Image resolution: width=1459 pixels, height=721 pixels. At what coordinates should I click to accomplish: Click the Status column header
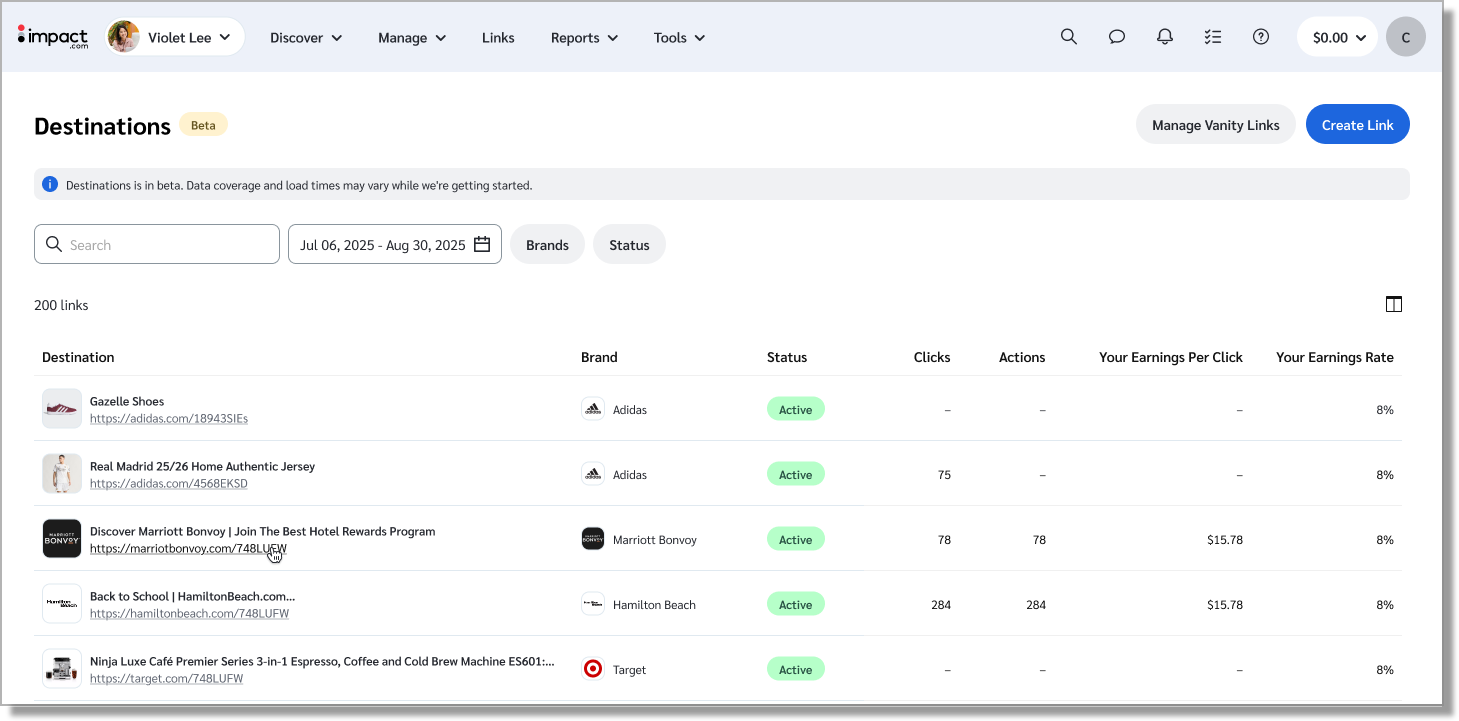[x=787, y=357]
